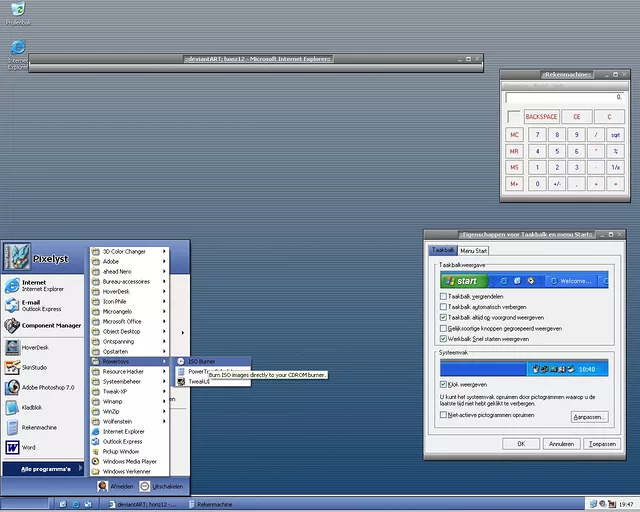
Task: Open the Prullenbak desktop icon
Action: click(16, 13)
